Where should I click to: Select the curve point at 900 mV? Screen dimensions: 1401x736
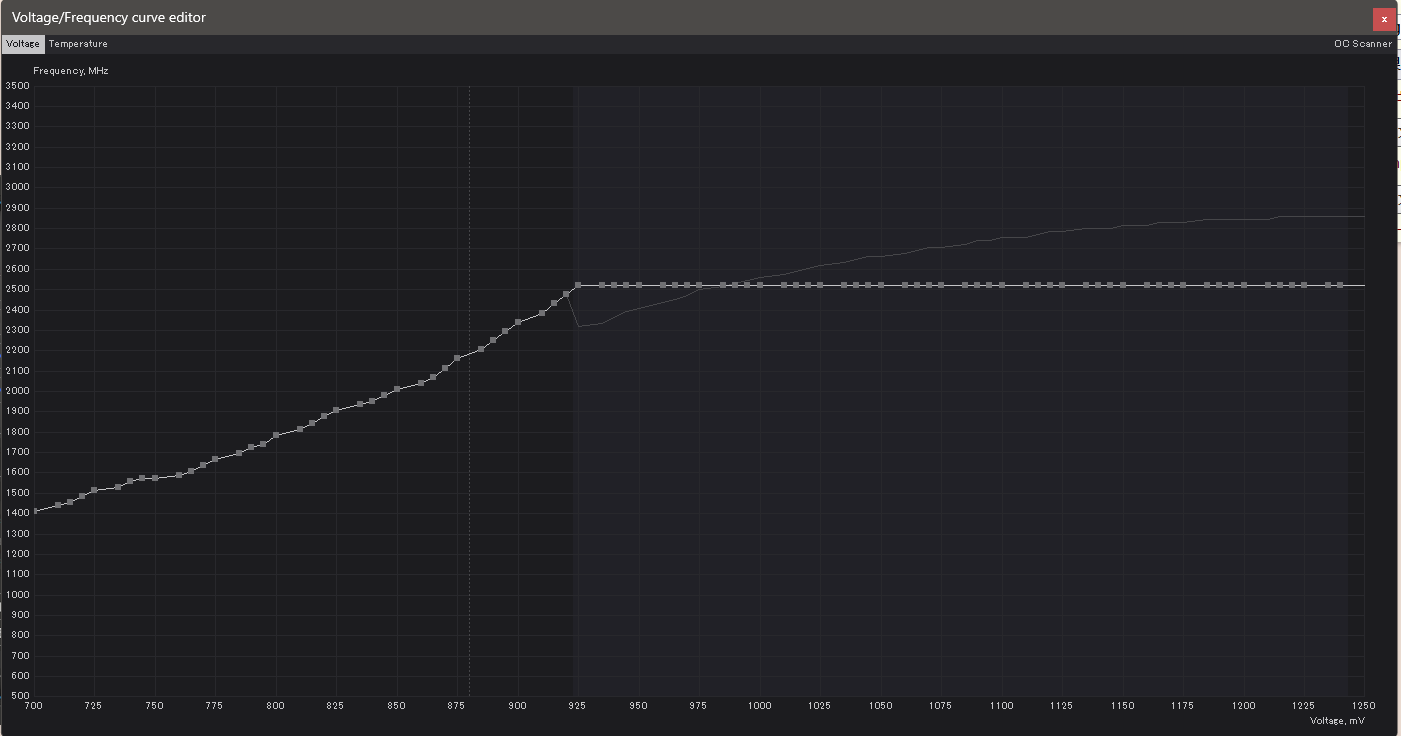point(518,322)
